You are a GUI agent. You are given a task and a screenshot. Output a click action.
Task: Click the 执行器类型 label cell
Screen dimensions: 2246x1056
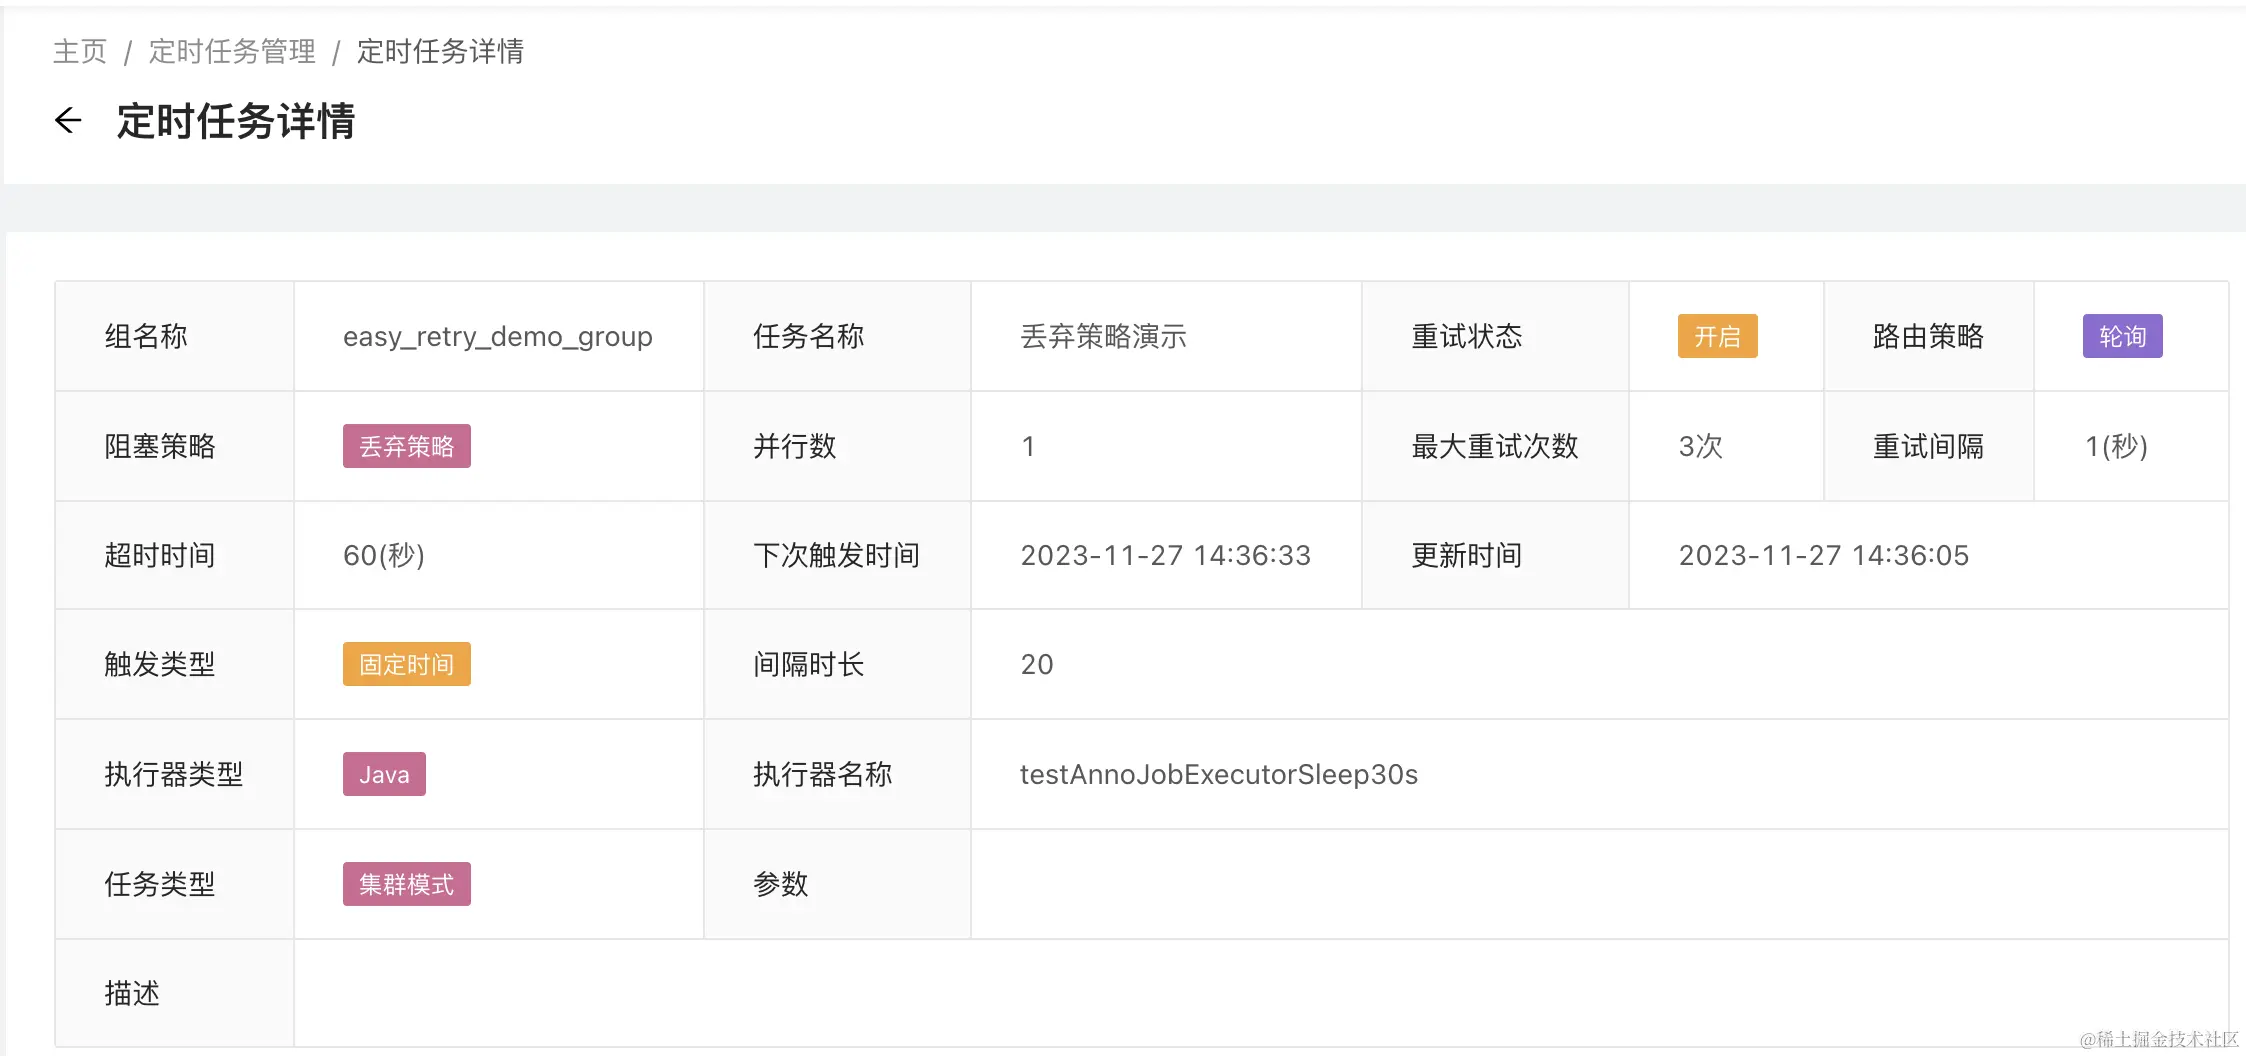tap(174, 774)
